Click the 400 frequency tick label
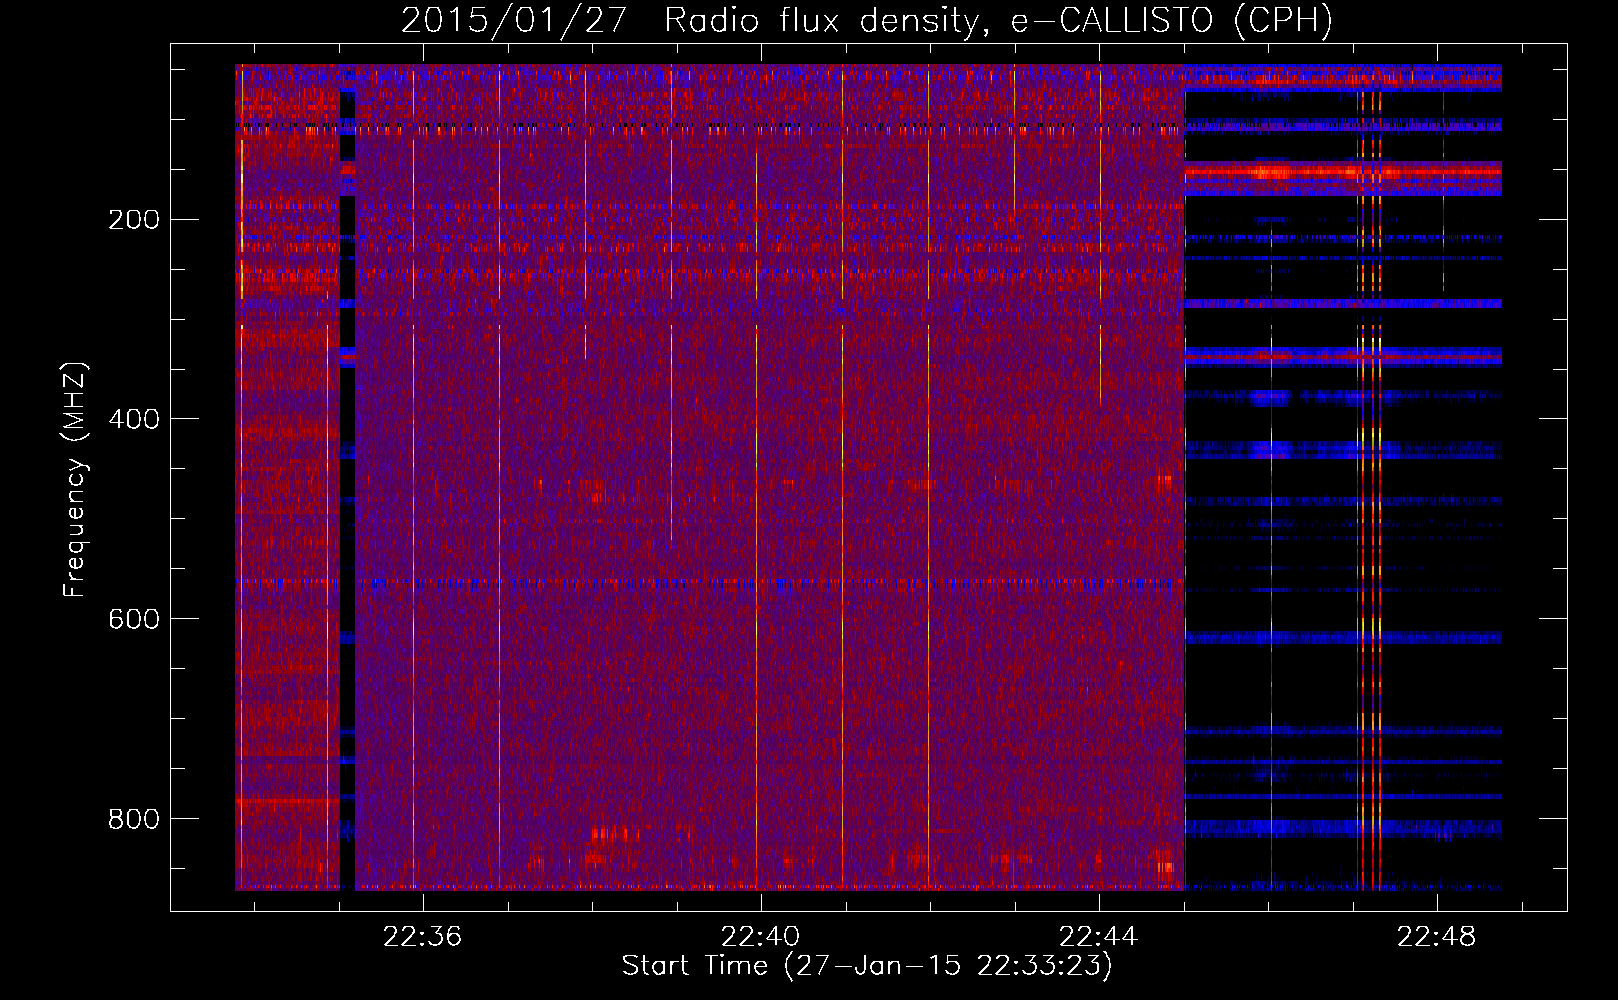This screenshot has width=1618, height=1000. (x=134, y=420)
